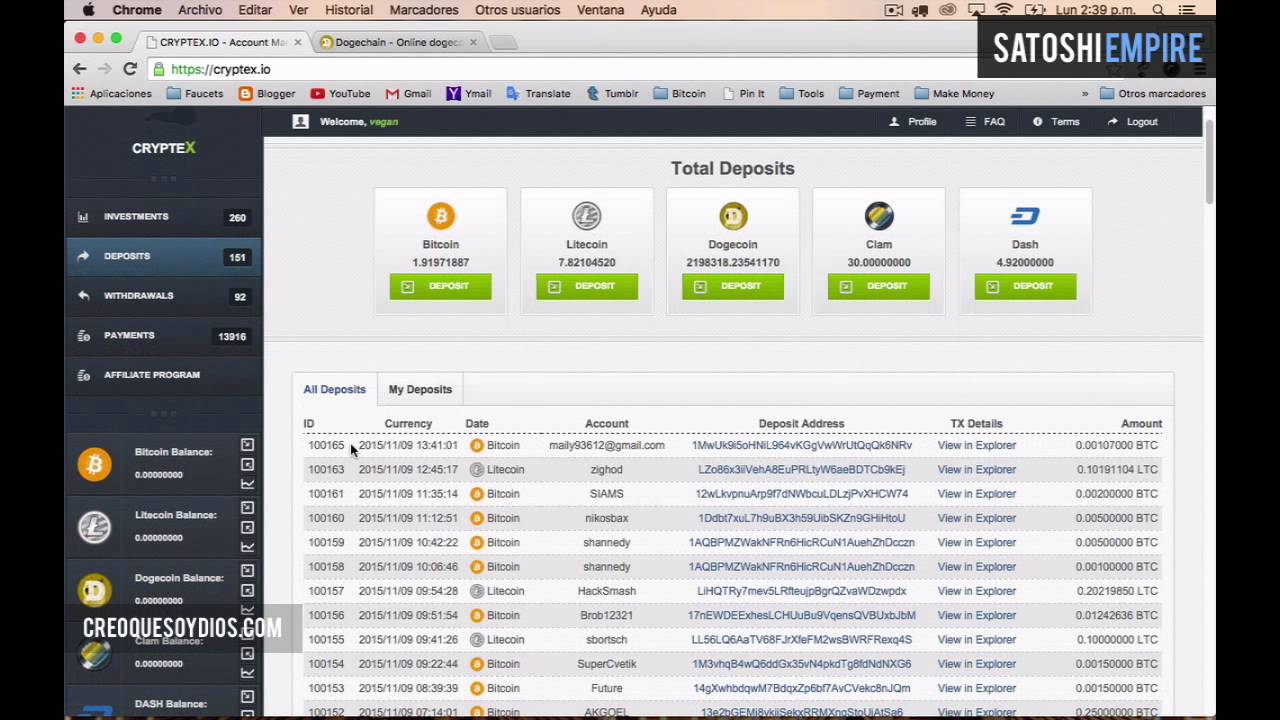Open deposit address of zighod row
This screenshot has height=720, width=1280.
coord(802,469)
